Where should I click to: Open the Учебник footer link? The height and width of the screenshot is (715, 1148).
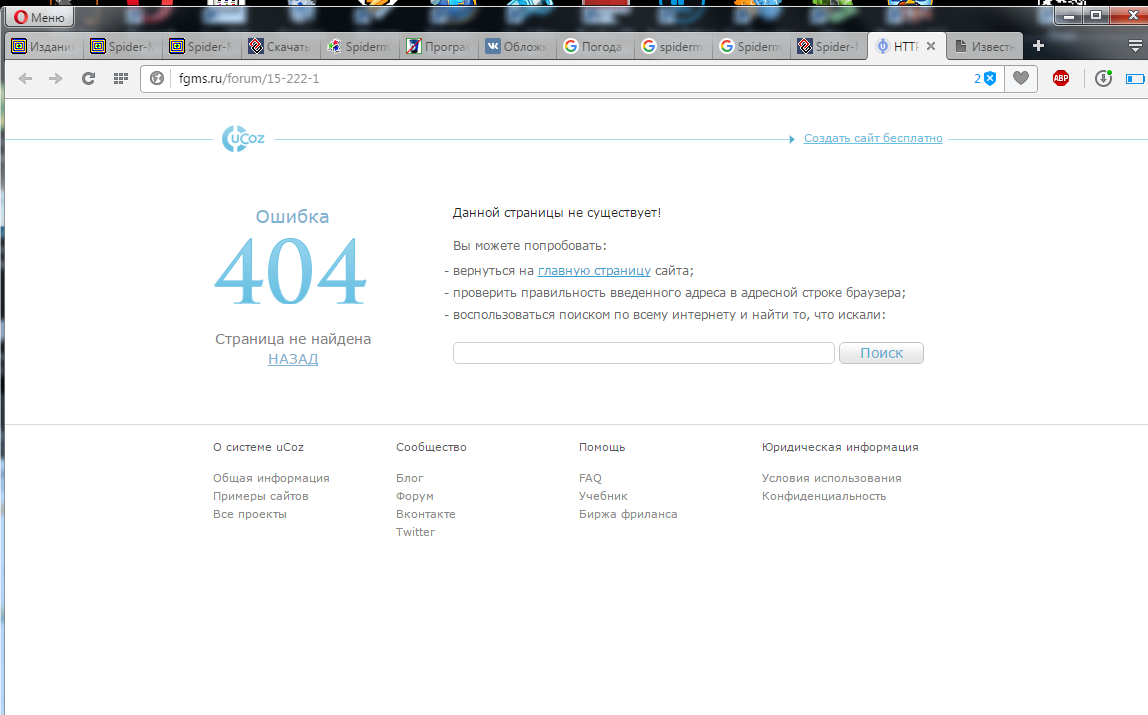[x=603, y=496]
